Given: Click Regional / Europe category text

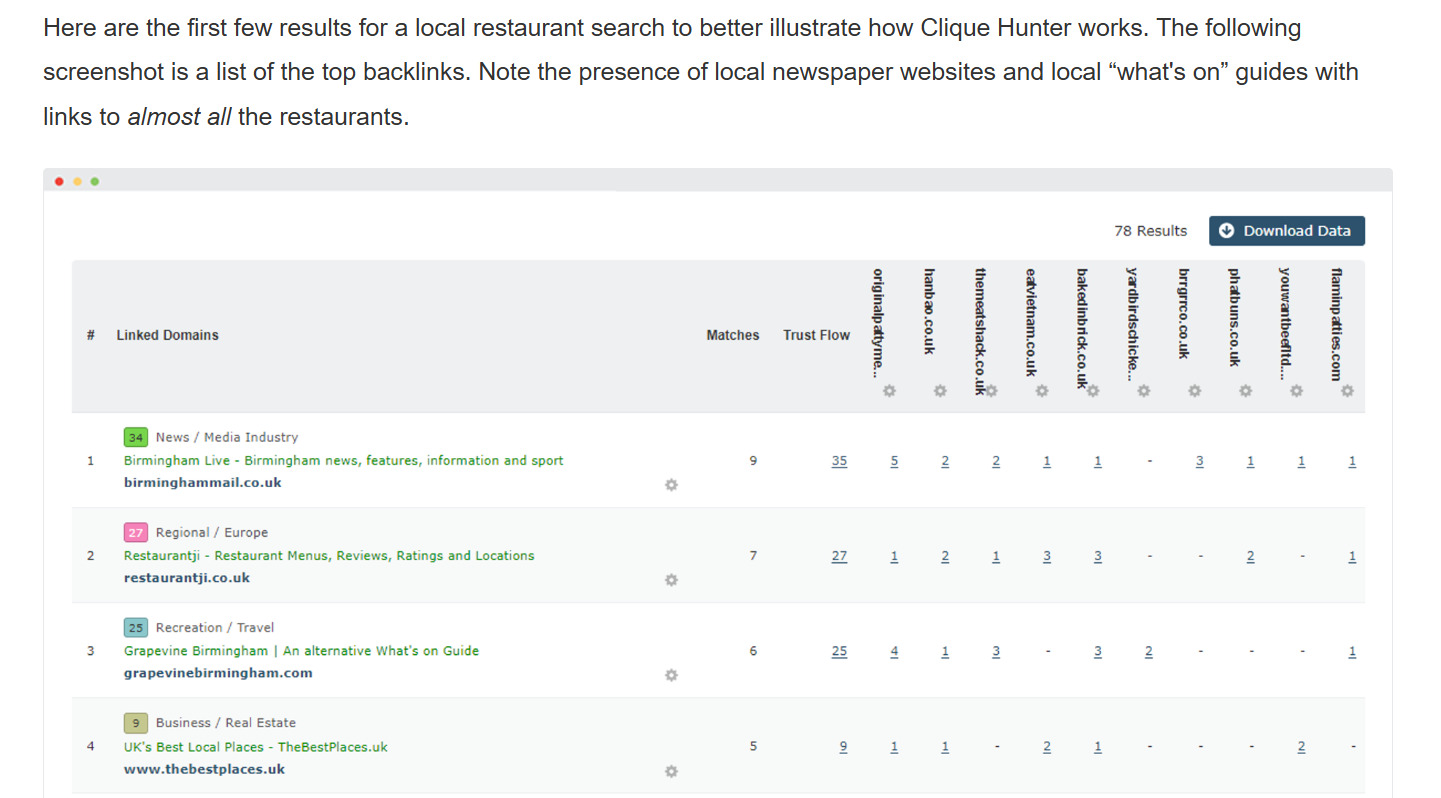Looking at the screenshot, I should pos(212,532).
